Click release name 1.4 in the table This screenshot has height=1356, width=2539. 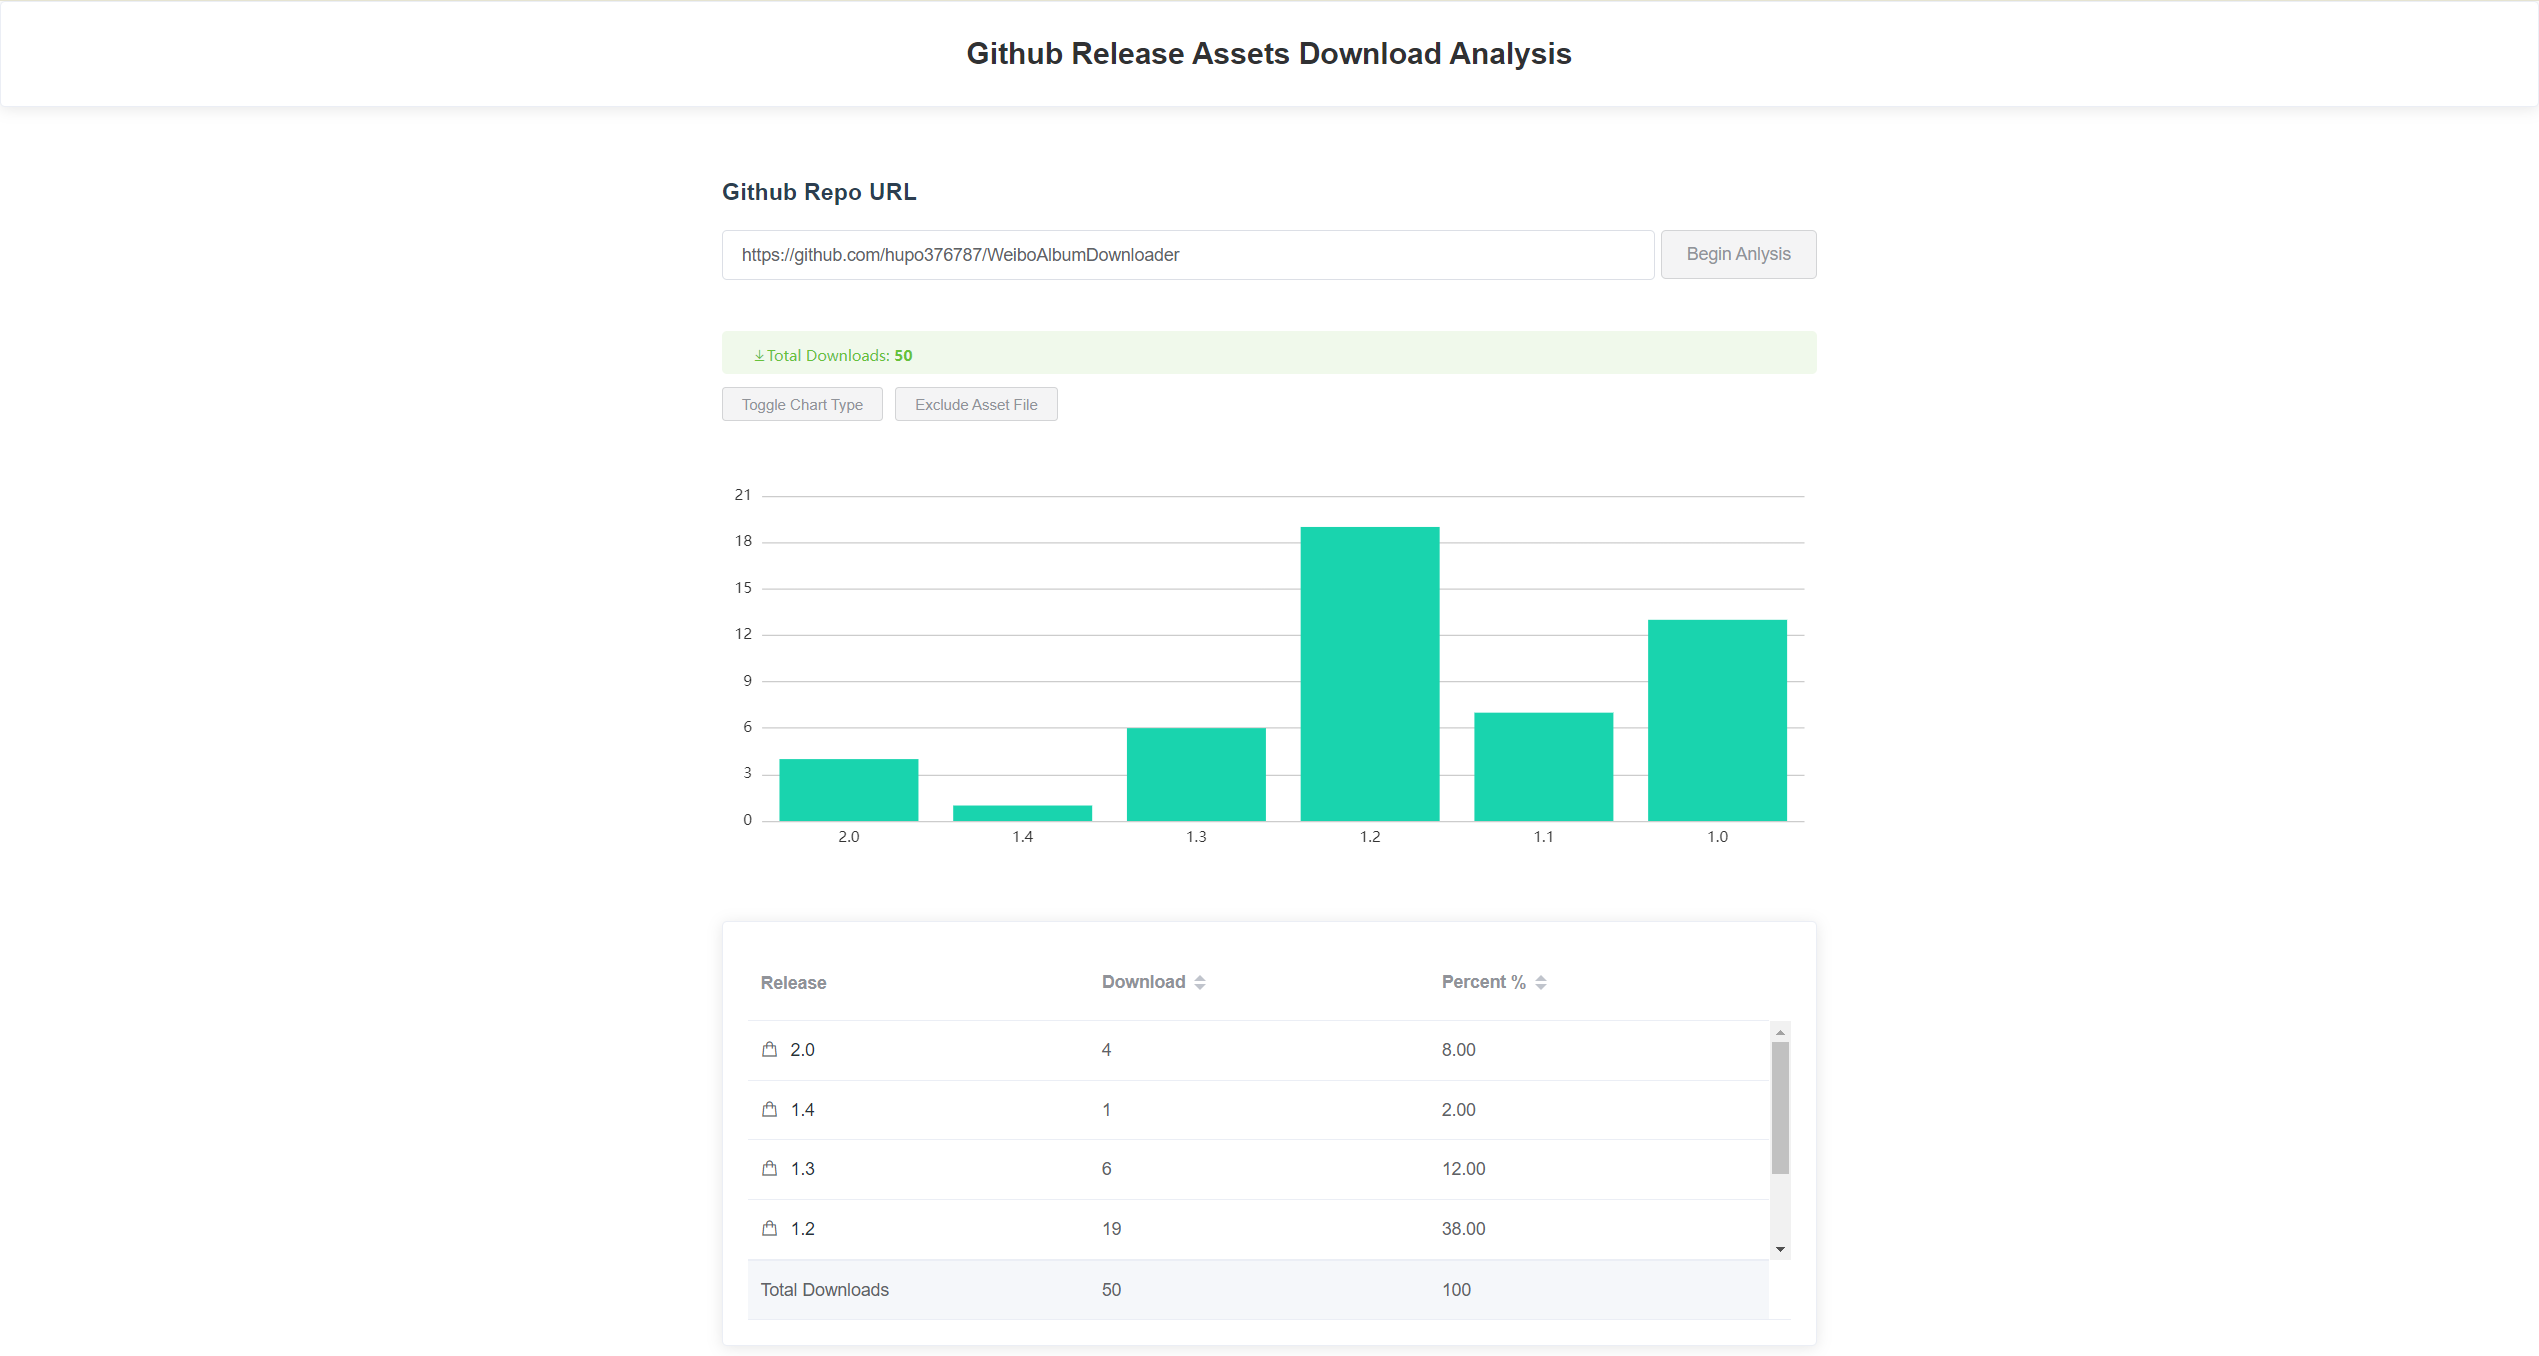802,1110
